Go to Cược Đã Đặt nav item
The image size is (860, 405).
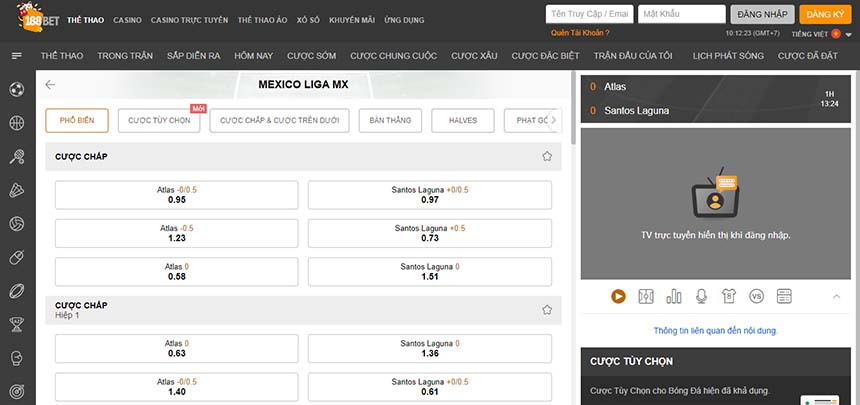click(x=807, y=56)
